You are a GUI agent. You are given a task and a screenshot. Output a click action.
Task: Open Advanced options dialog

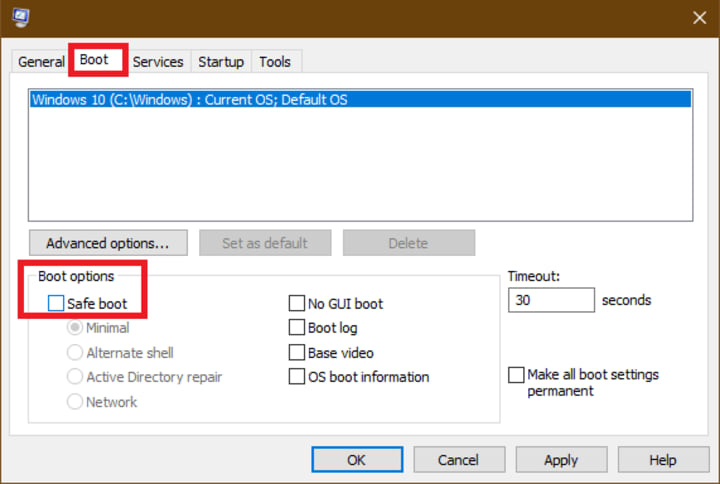pyautogui.click(x=108, y=243)
